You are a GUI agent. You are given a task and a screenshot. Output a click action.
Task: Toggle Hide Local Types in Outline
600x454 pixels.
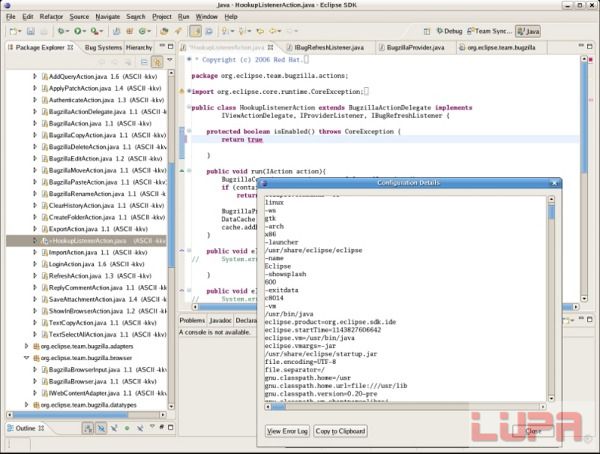tap(140, 428)
